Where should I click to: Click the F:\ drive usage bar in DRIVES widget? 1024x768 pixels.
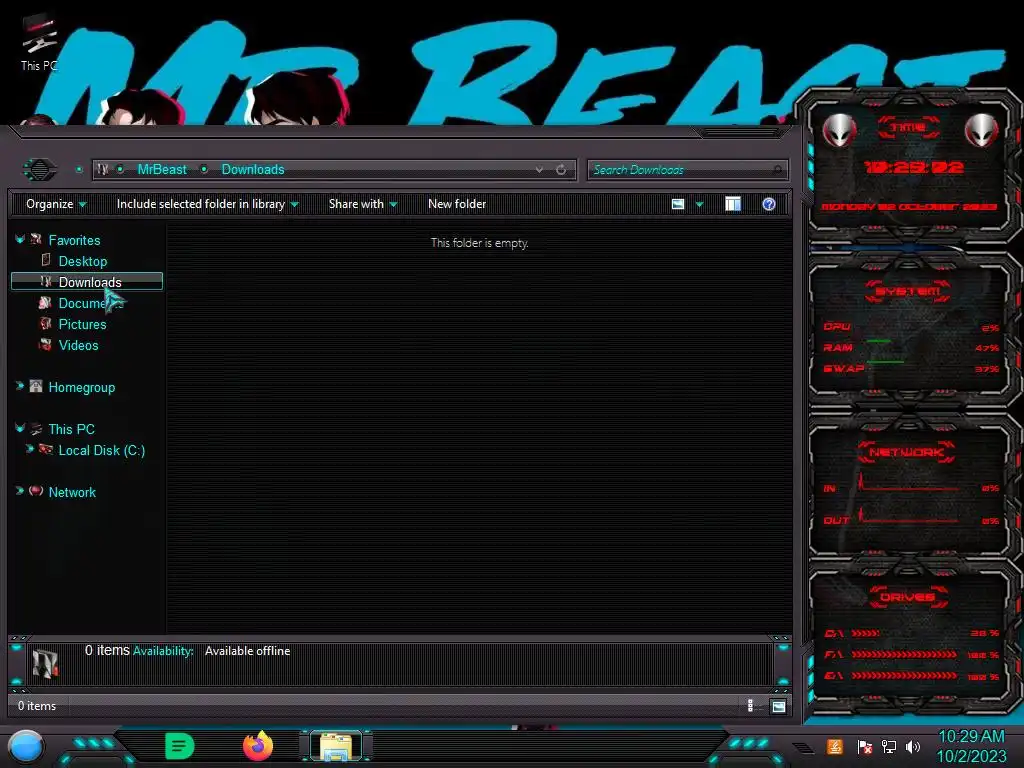(x=904, y=654)
